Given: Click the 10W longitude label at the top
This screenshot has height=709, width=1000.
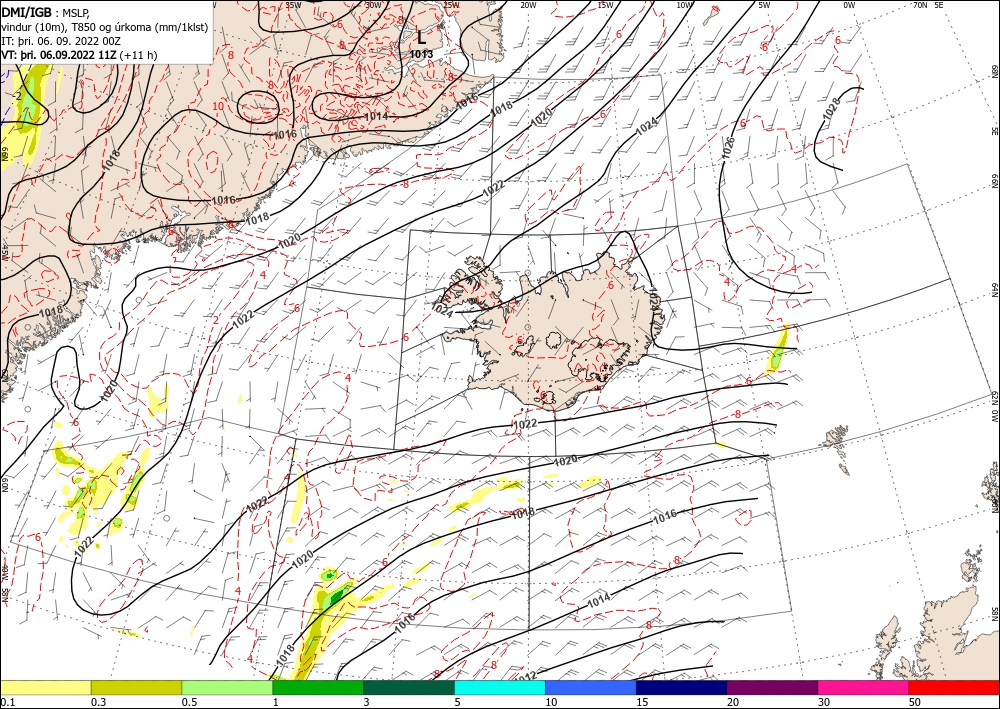Looking at the screenshot, I should [x=684, y=4].
